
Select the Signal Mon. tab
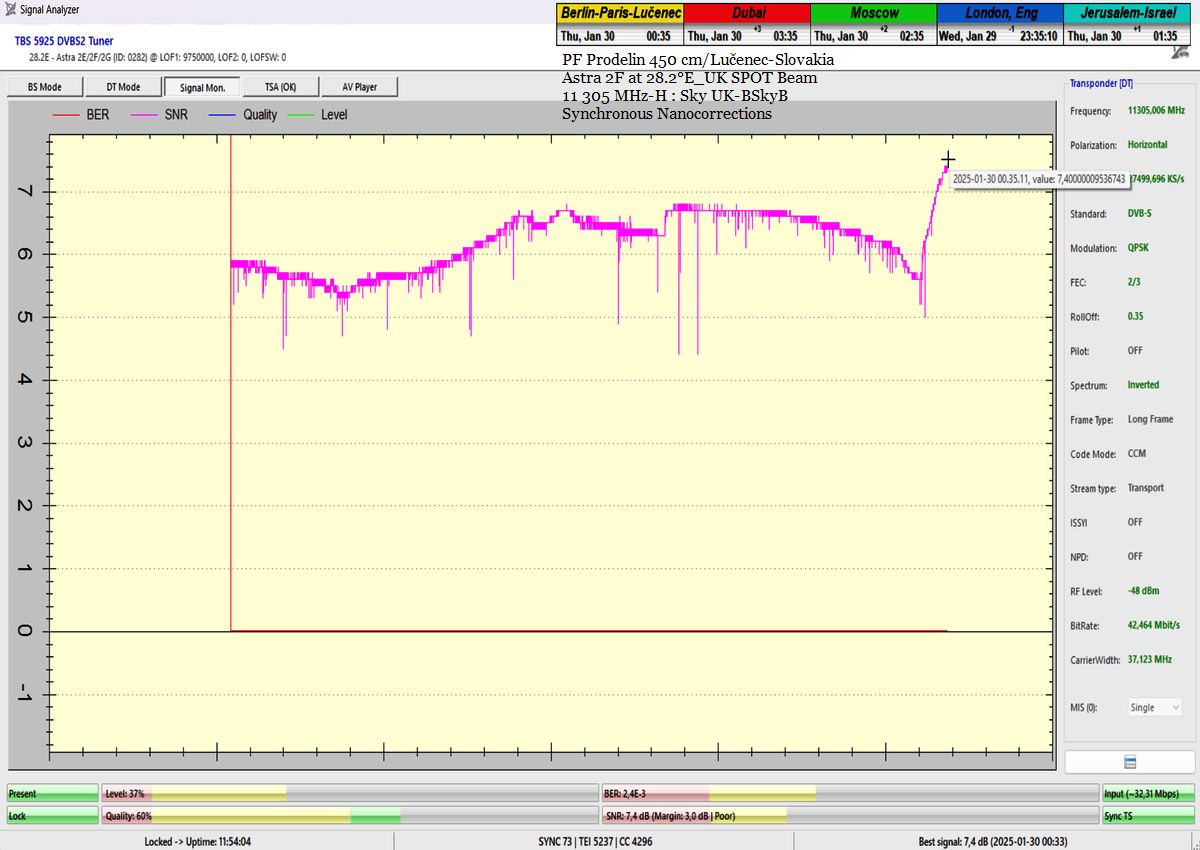pos(202,87)
